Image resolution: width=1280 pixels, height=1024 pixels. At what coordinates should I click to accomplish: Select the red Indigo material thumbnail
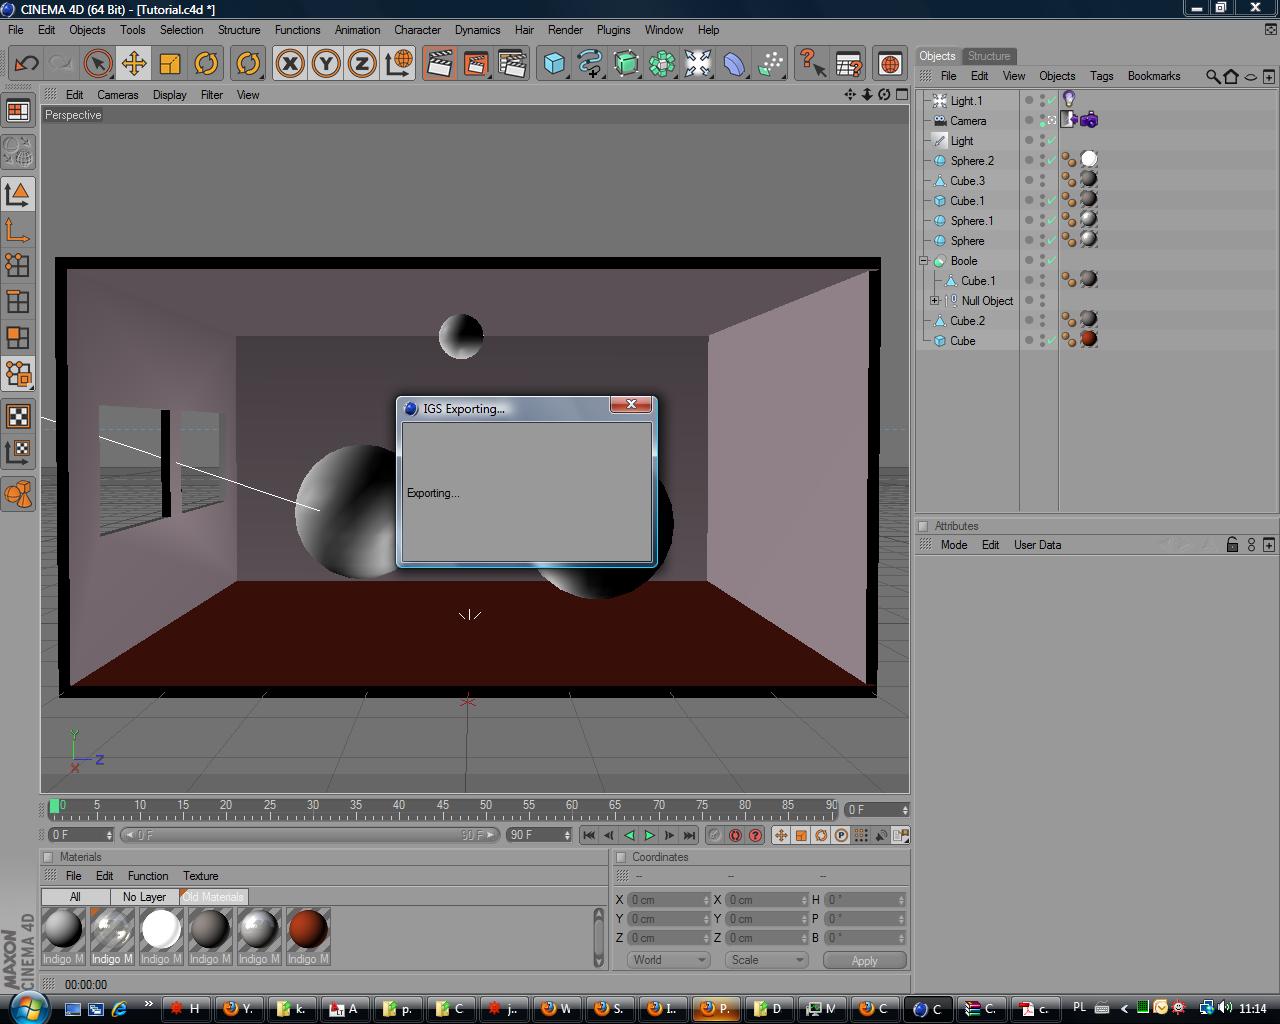click(x=308, y=929)
